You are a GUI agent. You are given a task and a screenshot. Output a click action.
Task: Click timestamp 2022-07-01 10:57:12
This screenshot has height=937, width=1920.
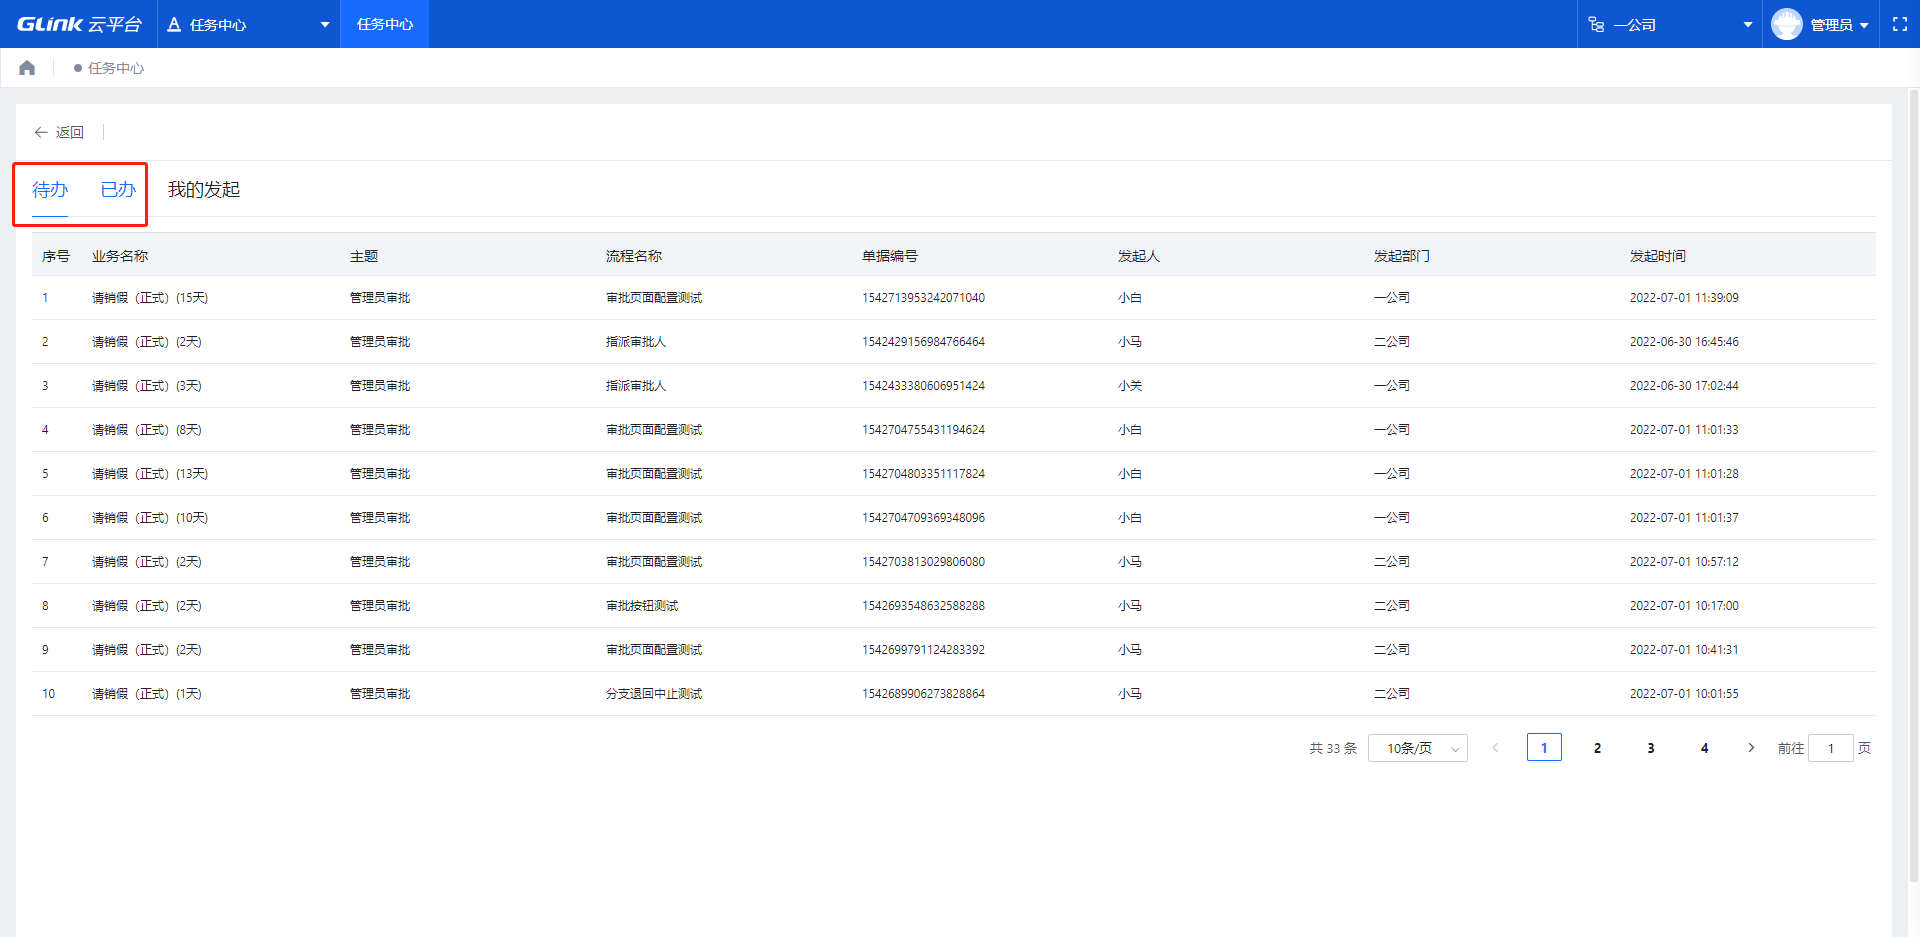pyautogui.click(x=1684, y=562)
